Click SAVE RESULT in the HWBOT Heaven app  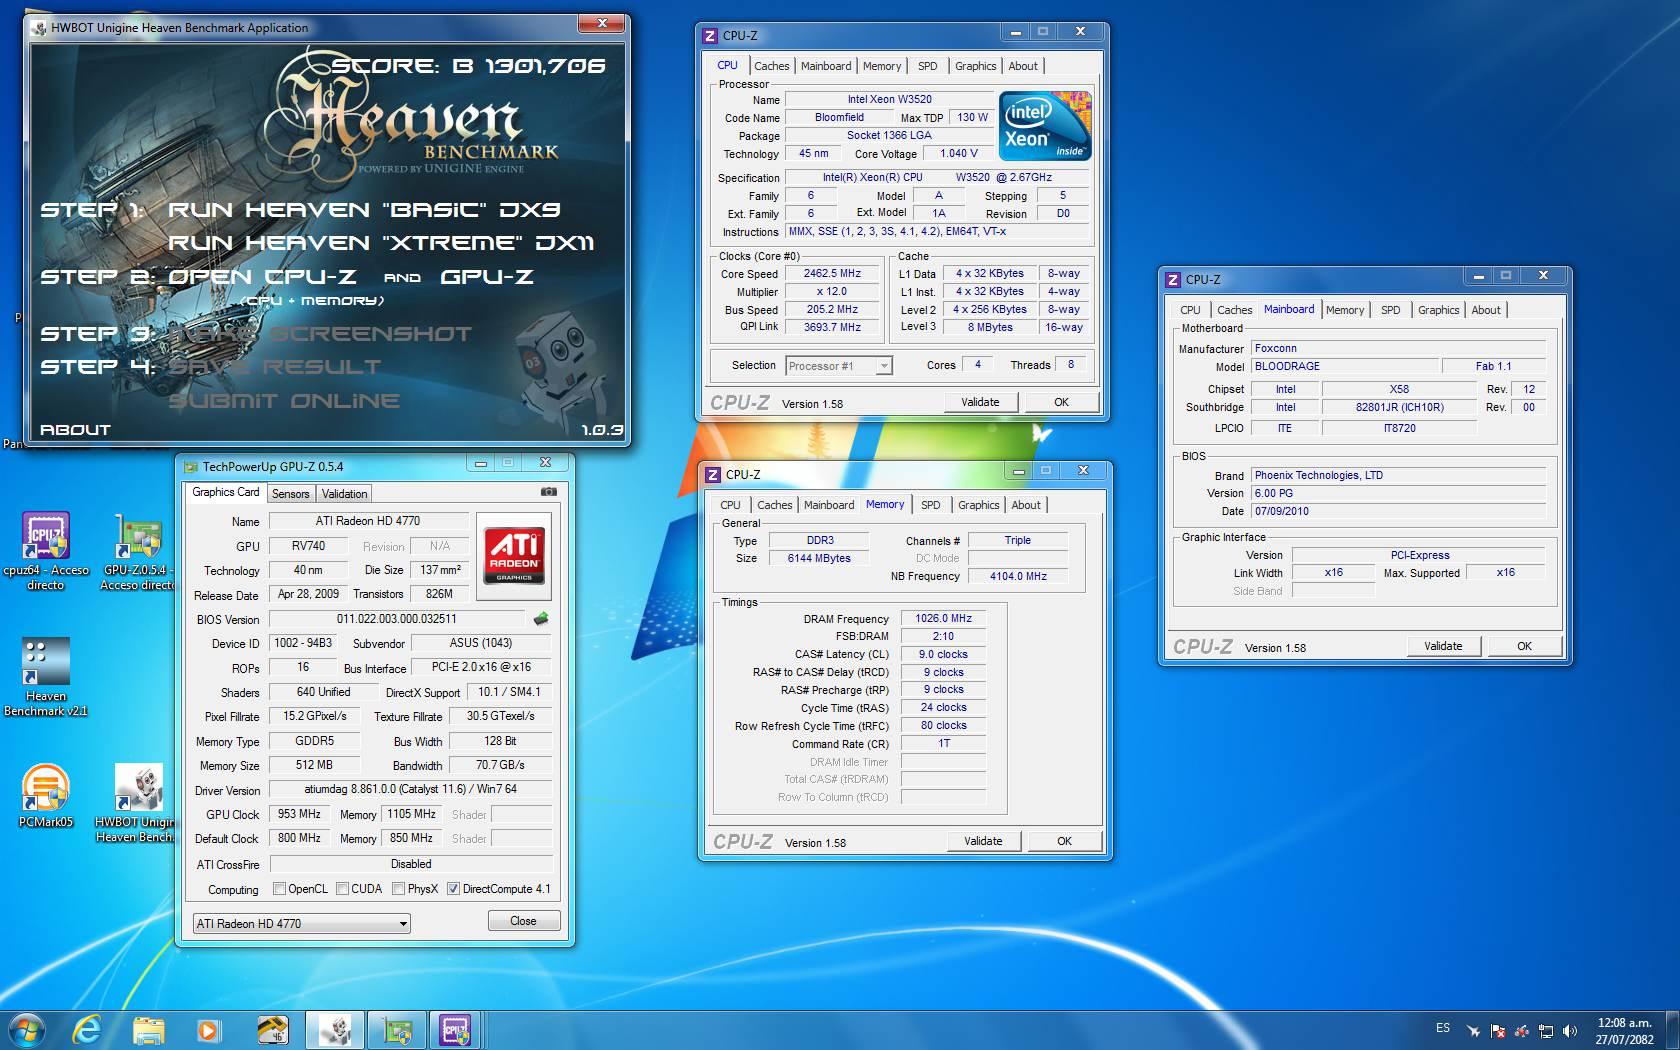tap(275, 367)
